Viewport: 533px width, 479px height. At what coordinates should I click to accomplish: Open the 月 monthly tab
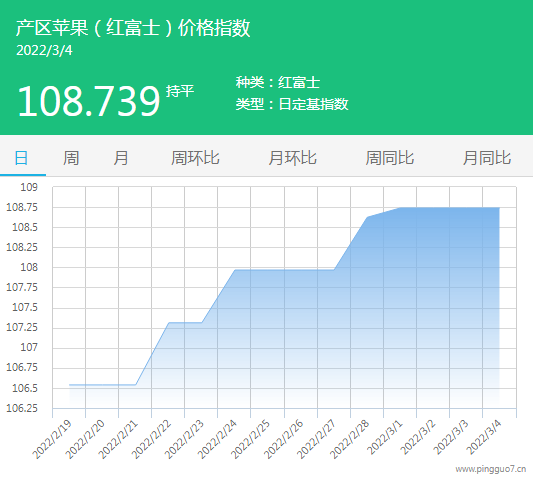[x=121, y=158]
